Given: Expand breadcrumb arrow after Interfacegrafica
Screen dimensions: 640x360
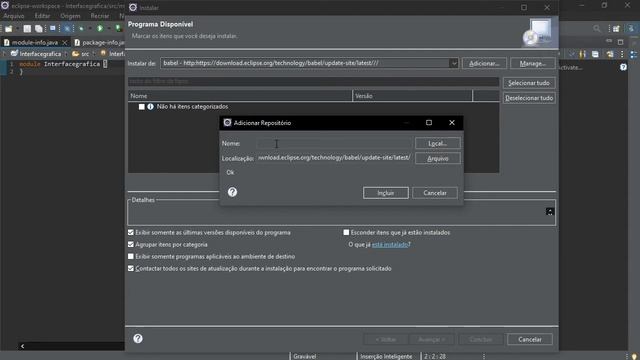Looking at the screenshot, I should (66, 54).
